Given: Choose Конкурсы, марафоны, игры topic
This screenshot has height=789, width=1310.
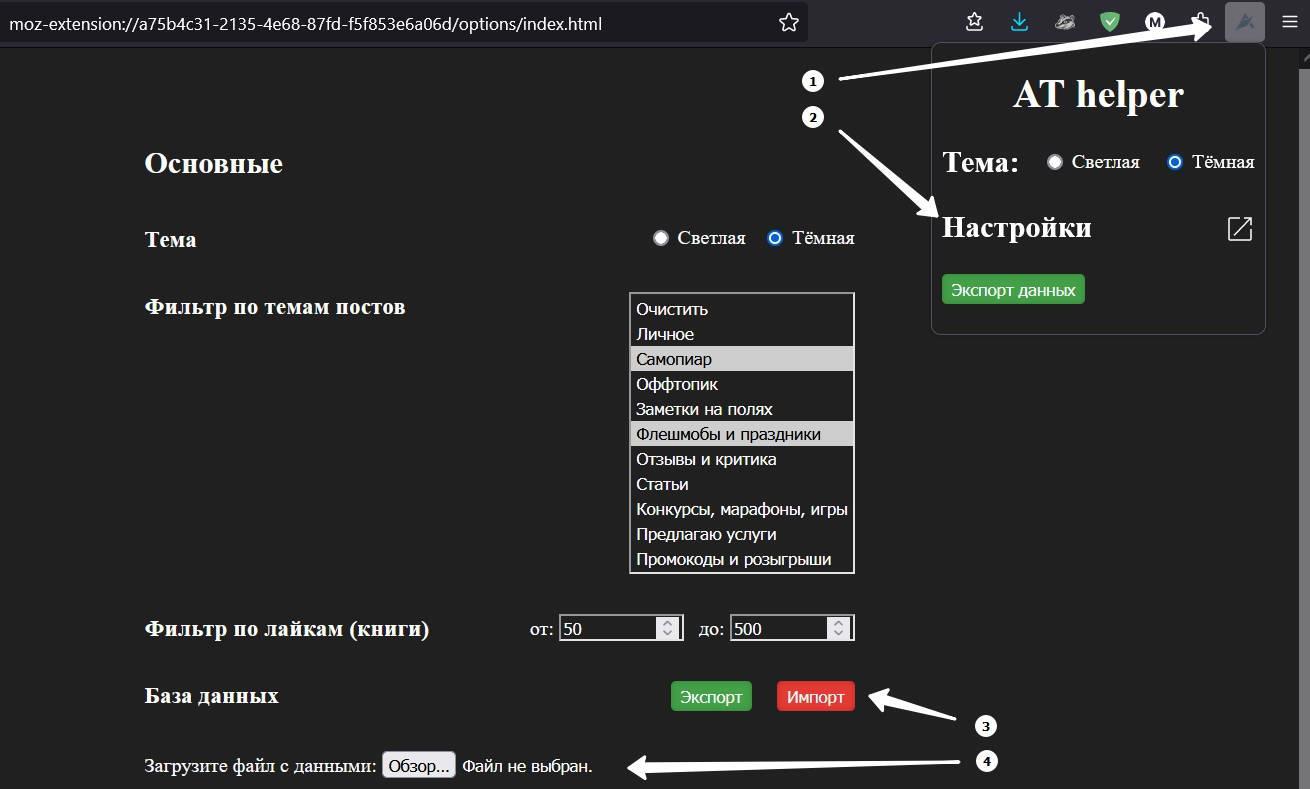Looking at the screenshot, I should (x=742, y=509).
